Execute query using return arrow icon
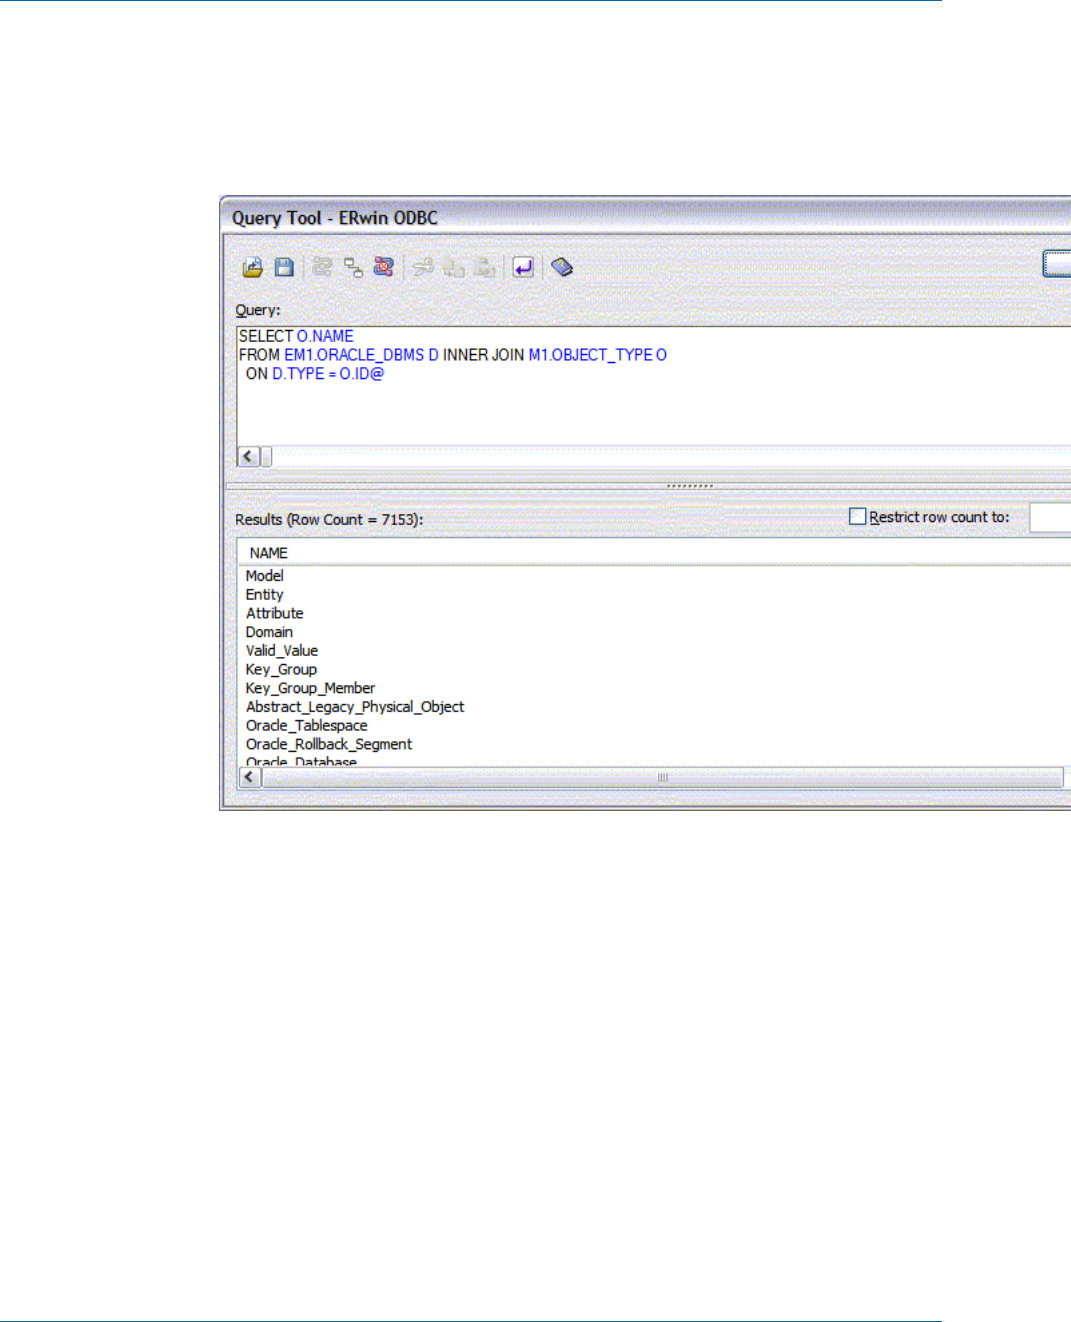Viewport: 1071px width, 1322px height. (523, 267)
